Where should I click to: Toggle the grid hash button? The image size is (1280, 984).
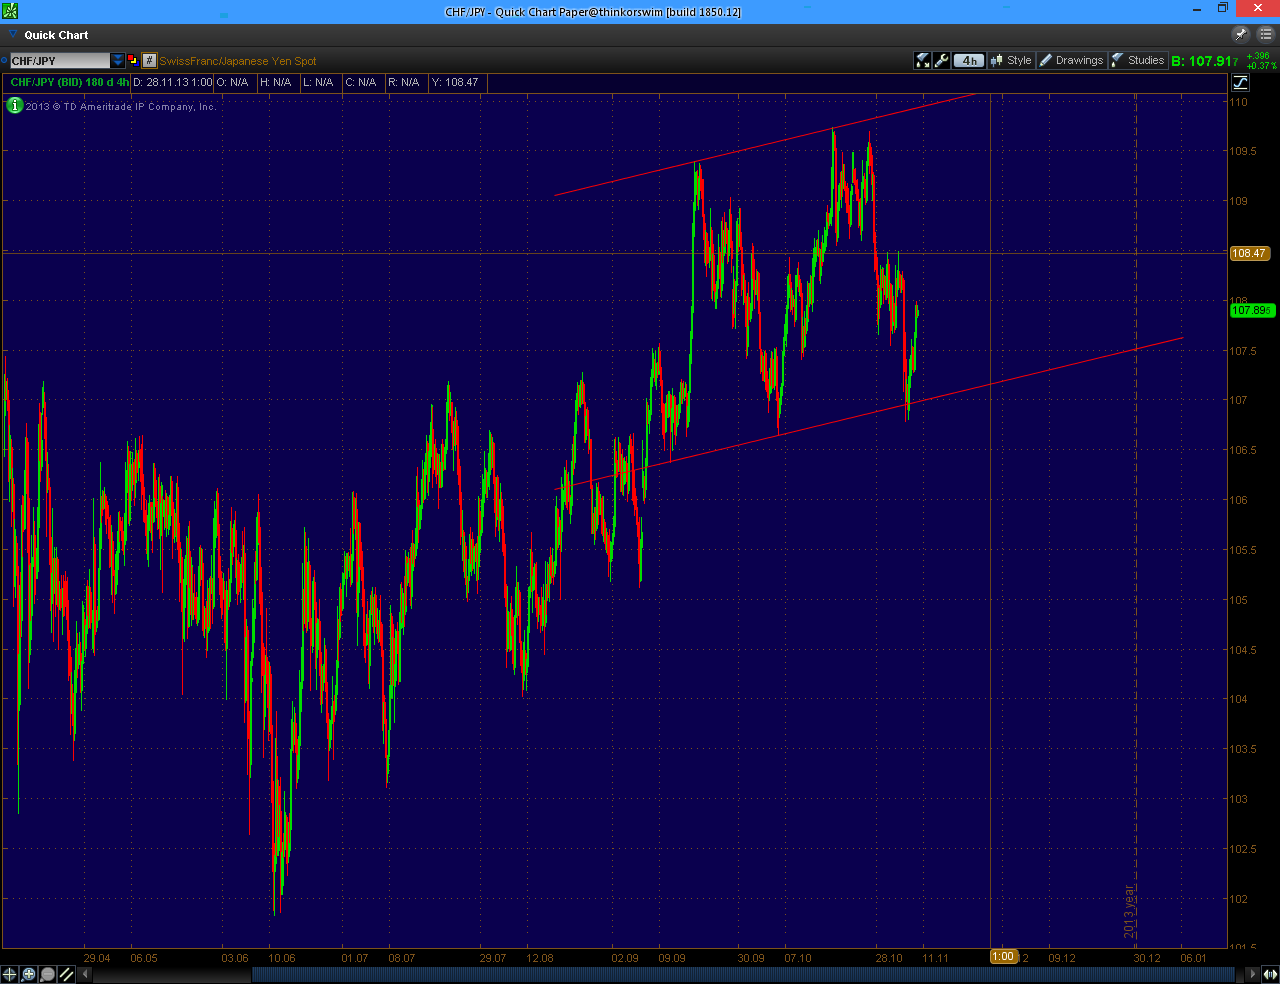(x=149, y=61)
